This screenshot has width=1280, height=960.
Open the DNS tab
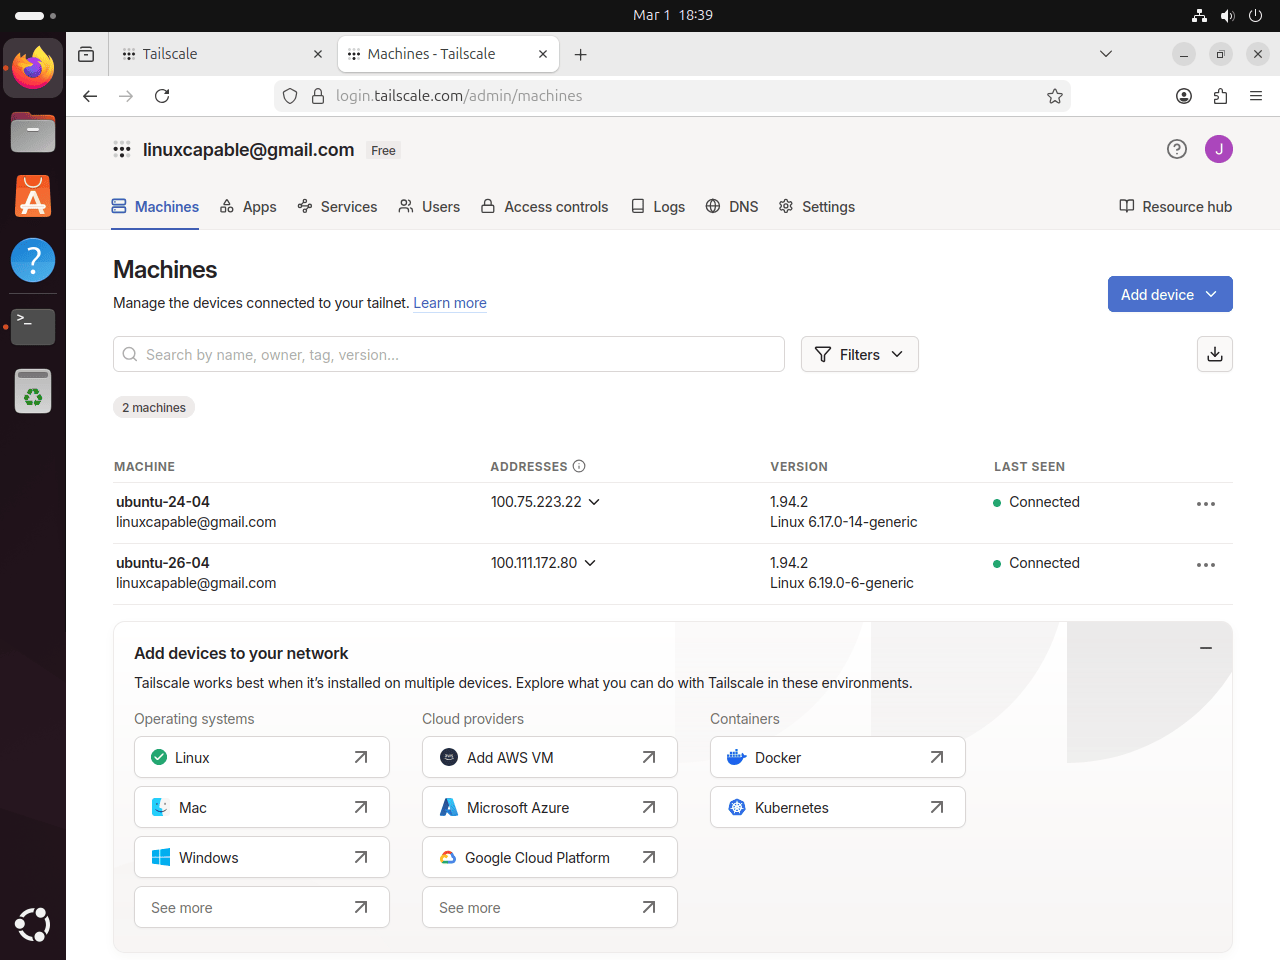[732, 207]
